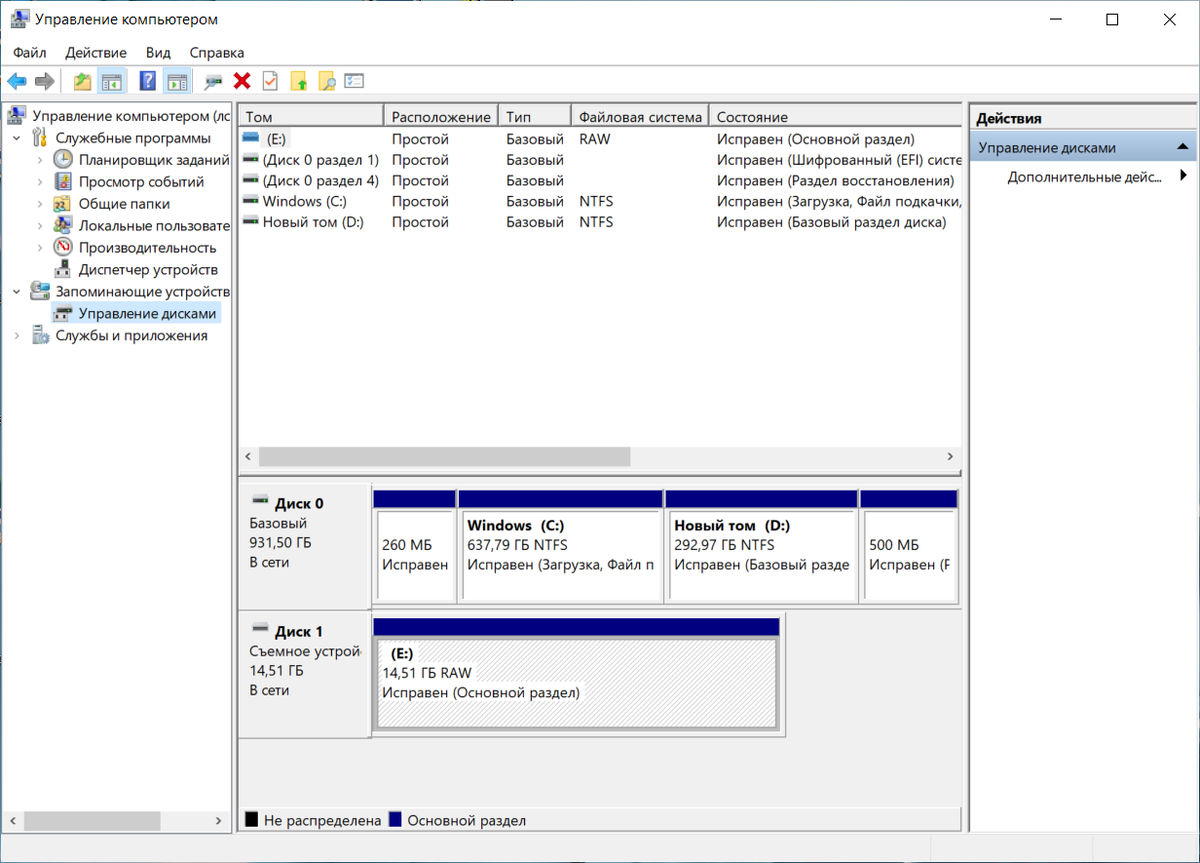Open the Справка menu
Screen dimensions: 1200x863
click(217, 52)
